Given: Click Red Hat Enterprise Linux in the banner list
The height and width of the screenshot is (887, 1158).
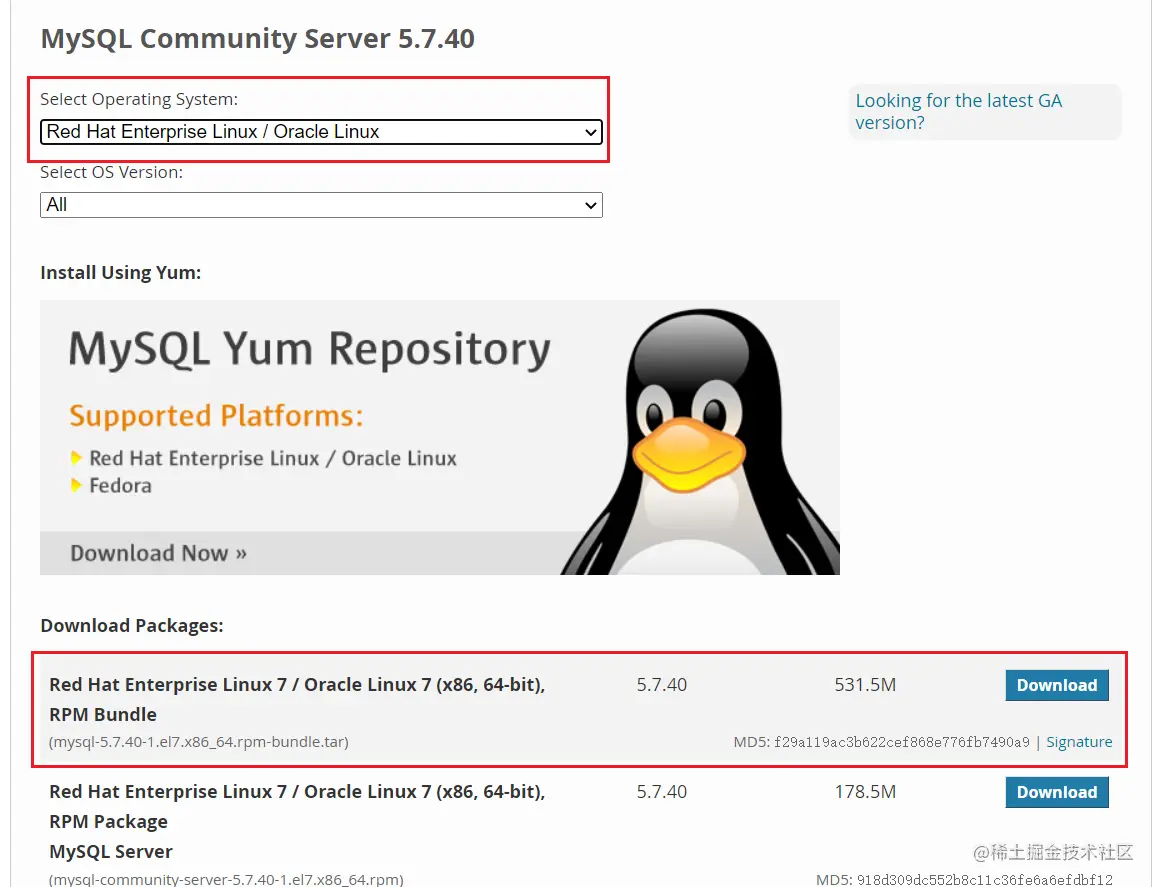Looking at the screenshot, I should click(273, 459).
